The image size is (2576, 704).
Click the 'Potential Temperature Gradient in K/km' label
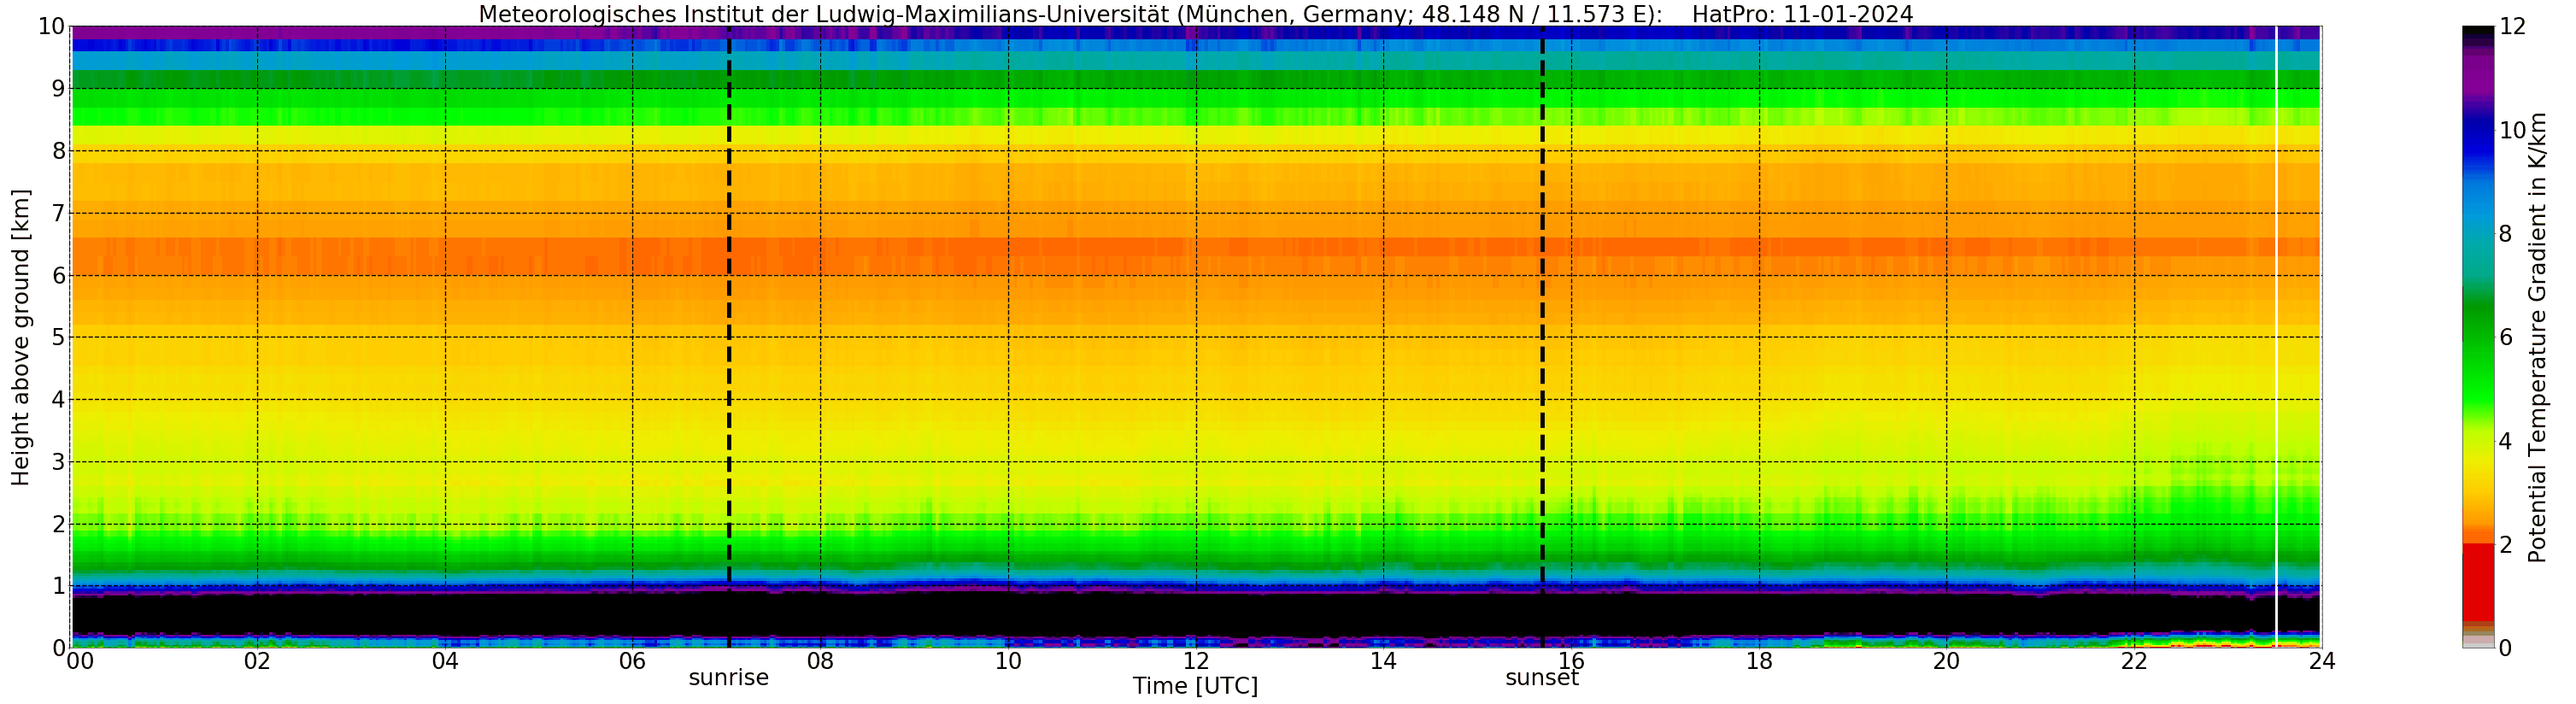click(2537, 337)
